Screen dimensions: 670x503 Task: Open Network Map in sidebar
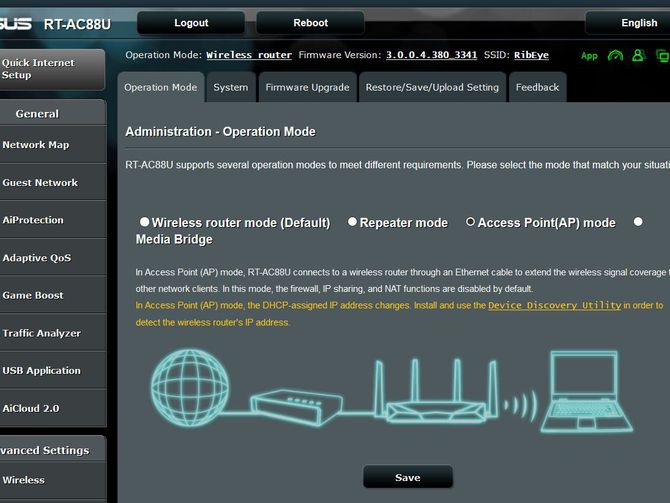coord(53,144)
